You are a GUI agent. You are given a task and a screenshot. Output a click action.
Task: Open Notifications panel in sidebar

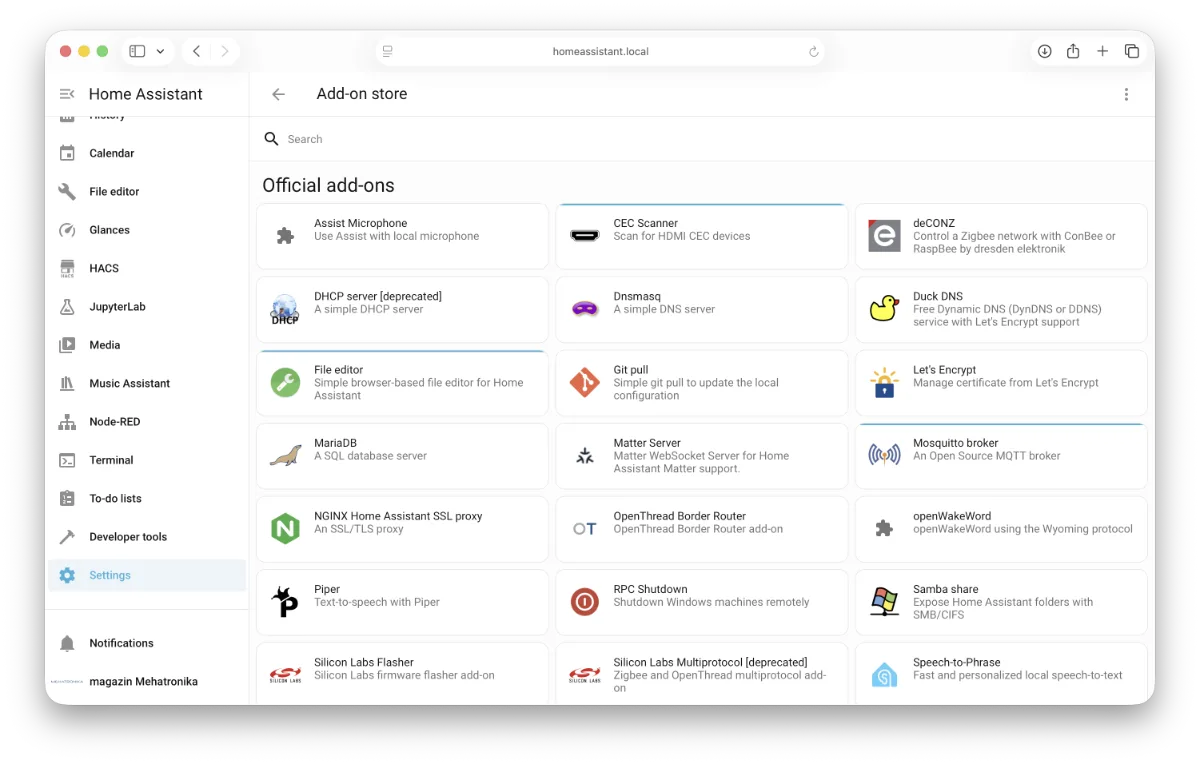tap(121, 643)
